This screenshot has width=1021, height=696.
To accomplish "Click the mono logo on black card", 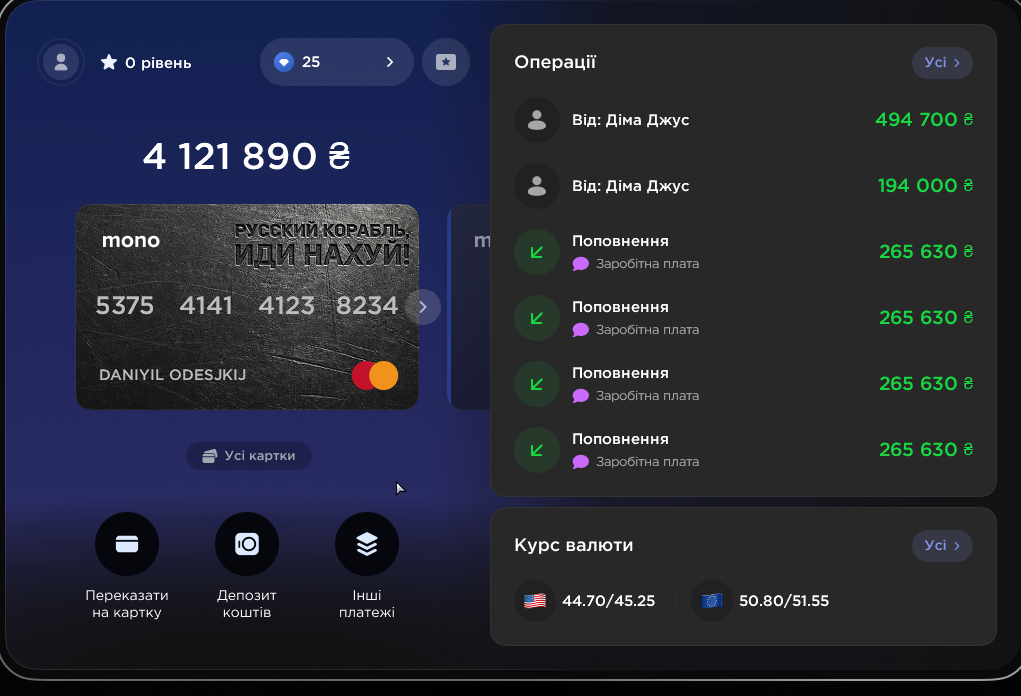I will click(x=131, y=240).
